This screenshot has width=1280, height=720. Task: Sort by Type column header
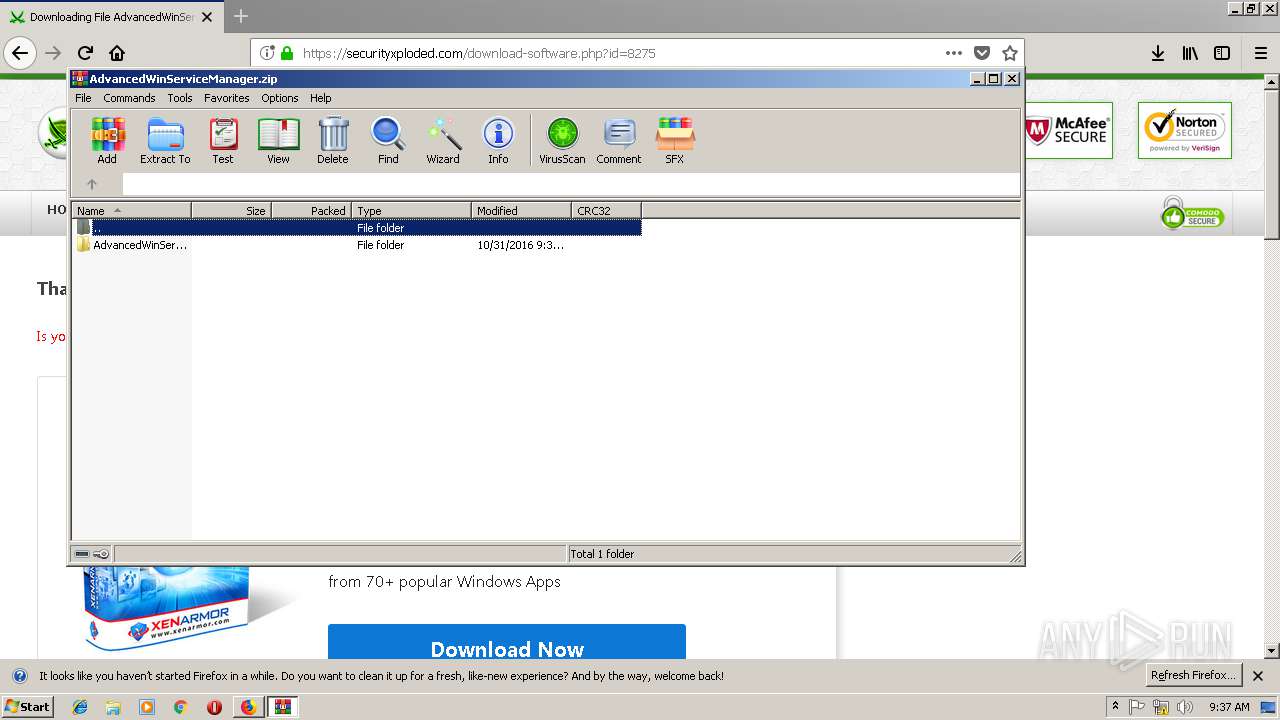click(x=412, y=210)
